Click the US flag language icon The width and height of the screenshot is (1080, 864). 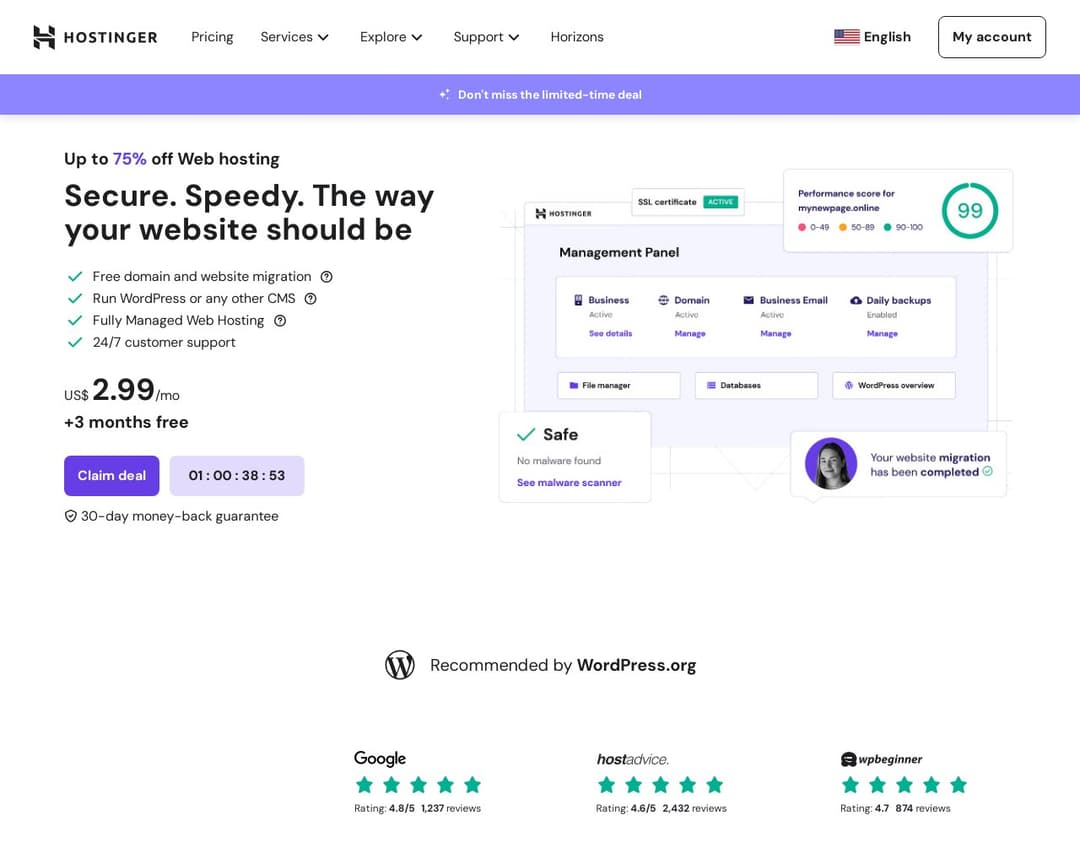click(x=846, y=37)
